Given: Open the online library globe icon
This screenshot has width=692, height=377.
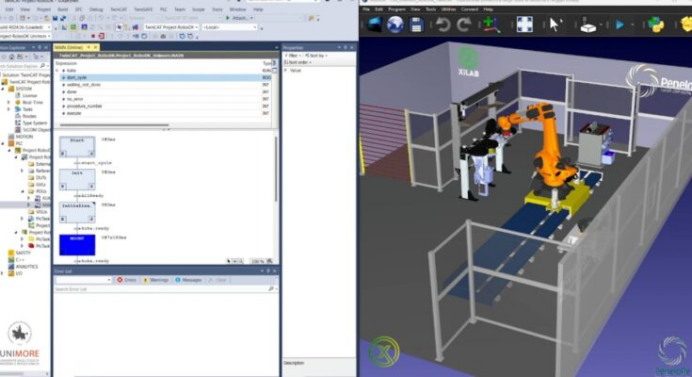Looking at the screenshot, I should pos(395,24).
